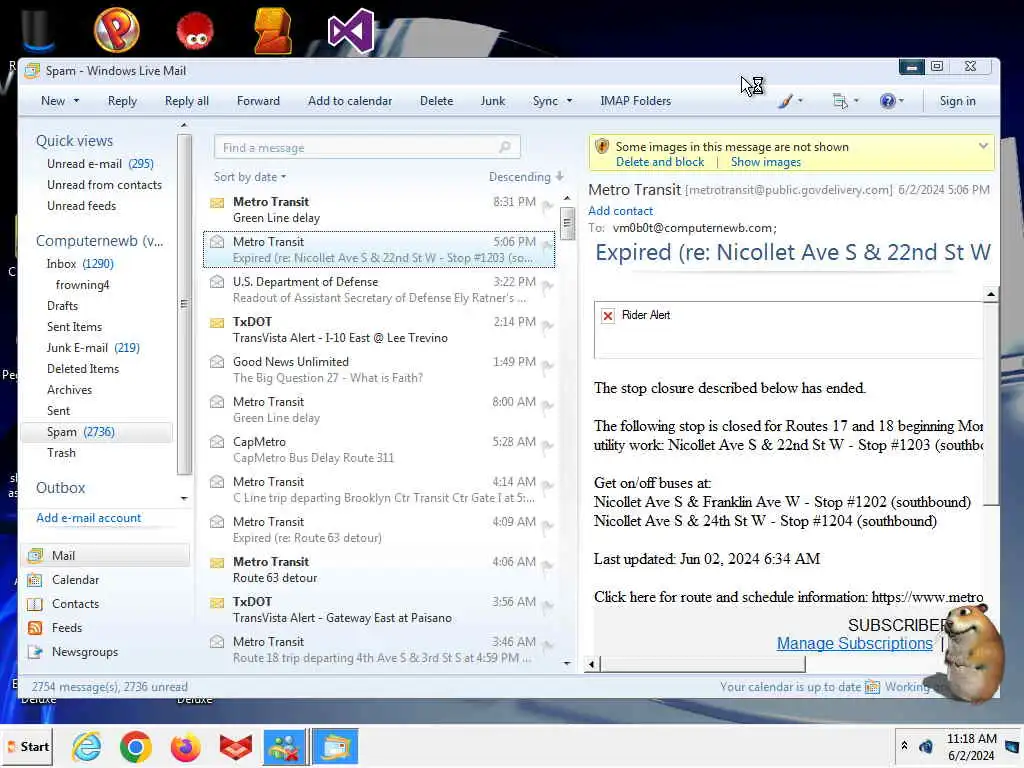Image resolution: width=1024 pixels, height=768 pixels.
Task: Click message list scrollbar down arrow
Action: coord(567,664)
